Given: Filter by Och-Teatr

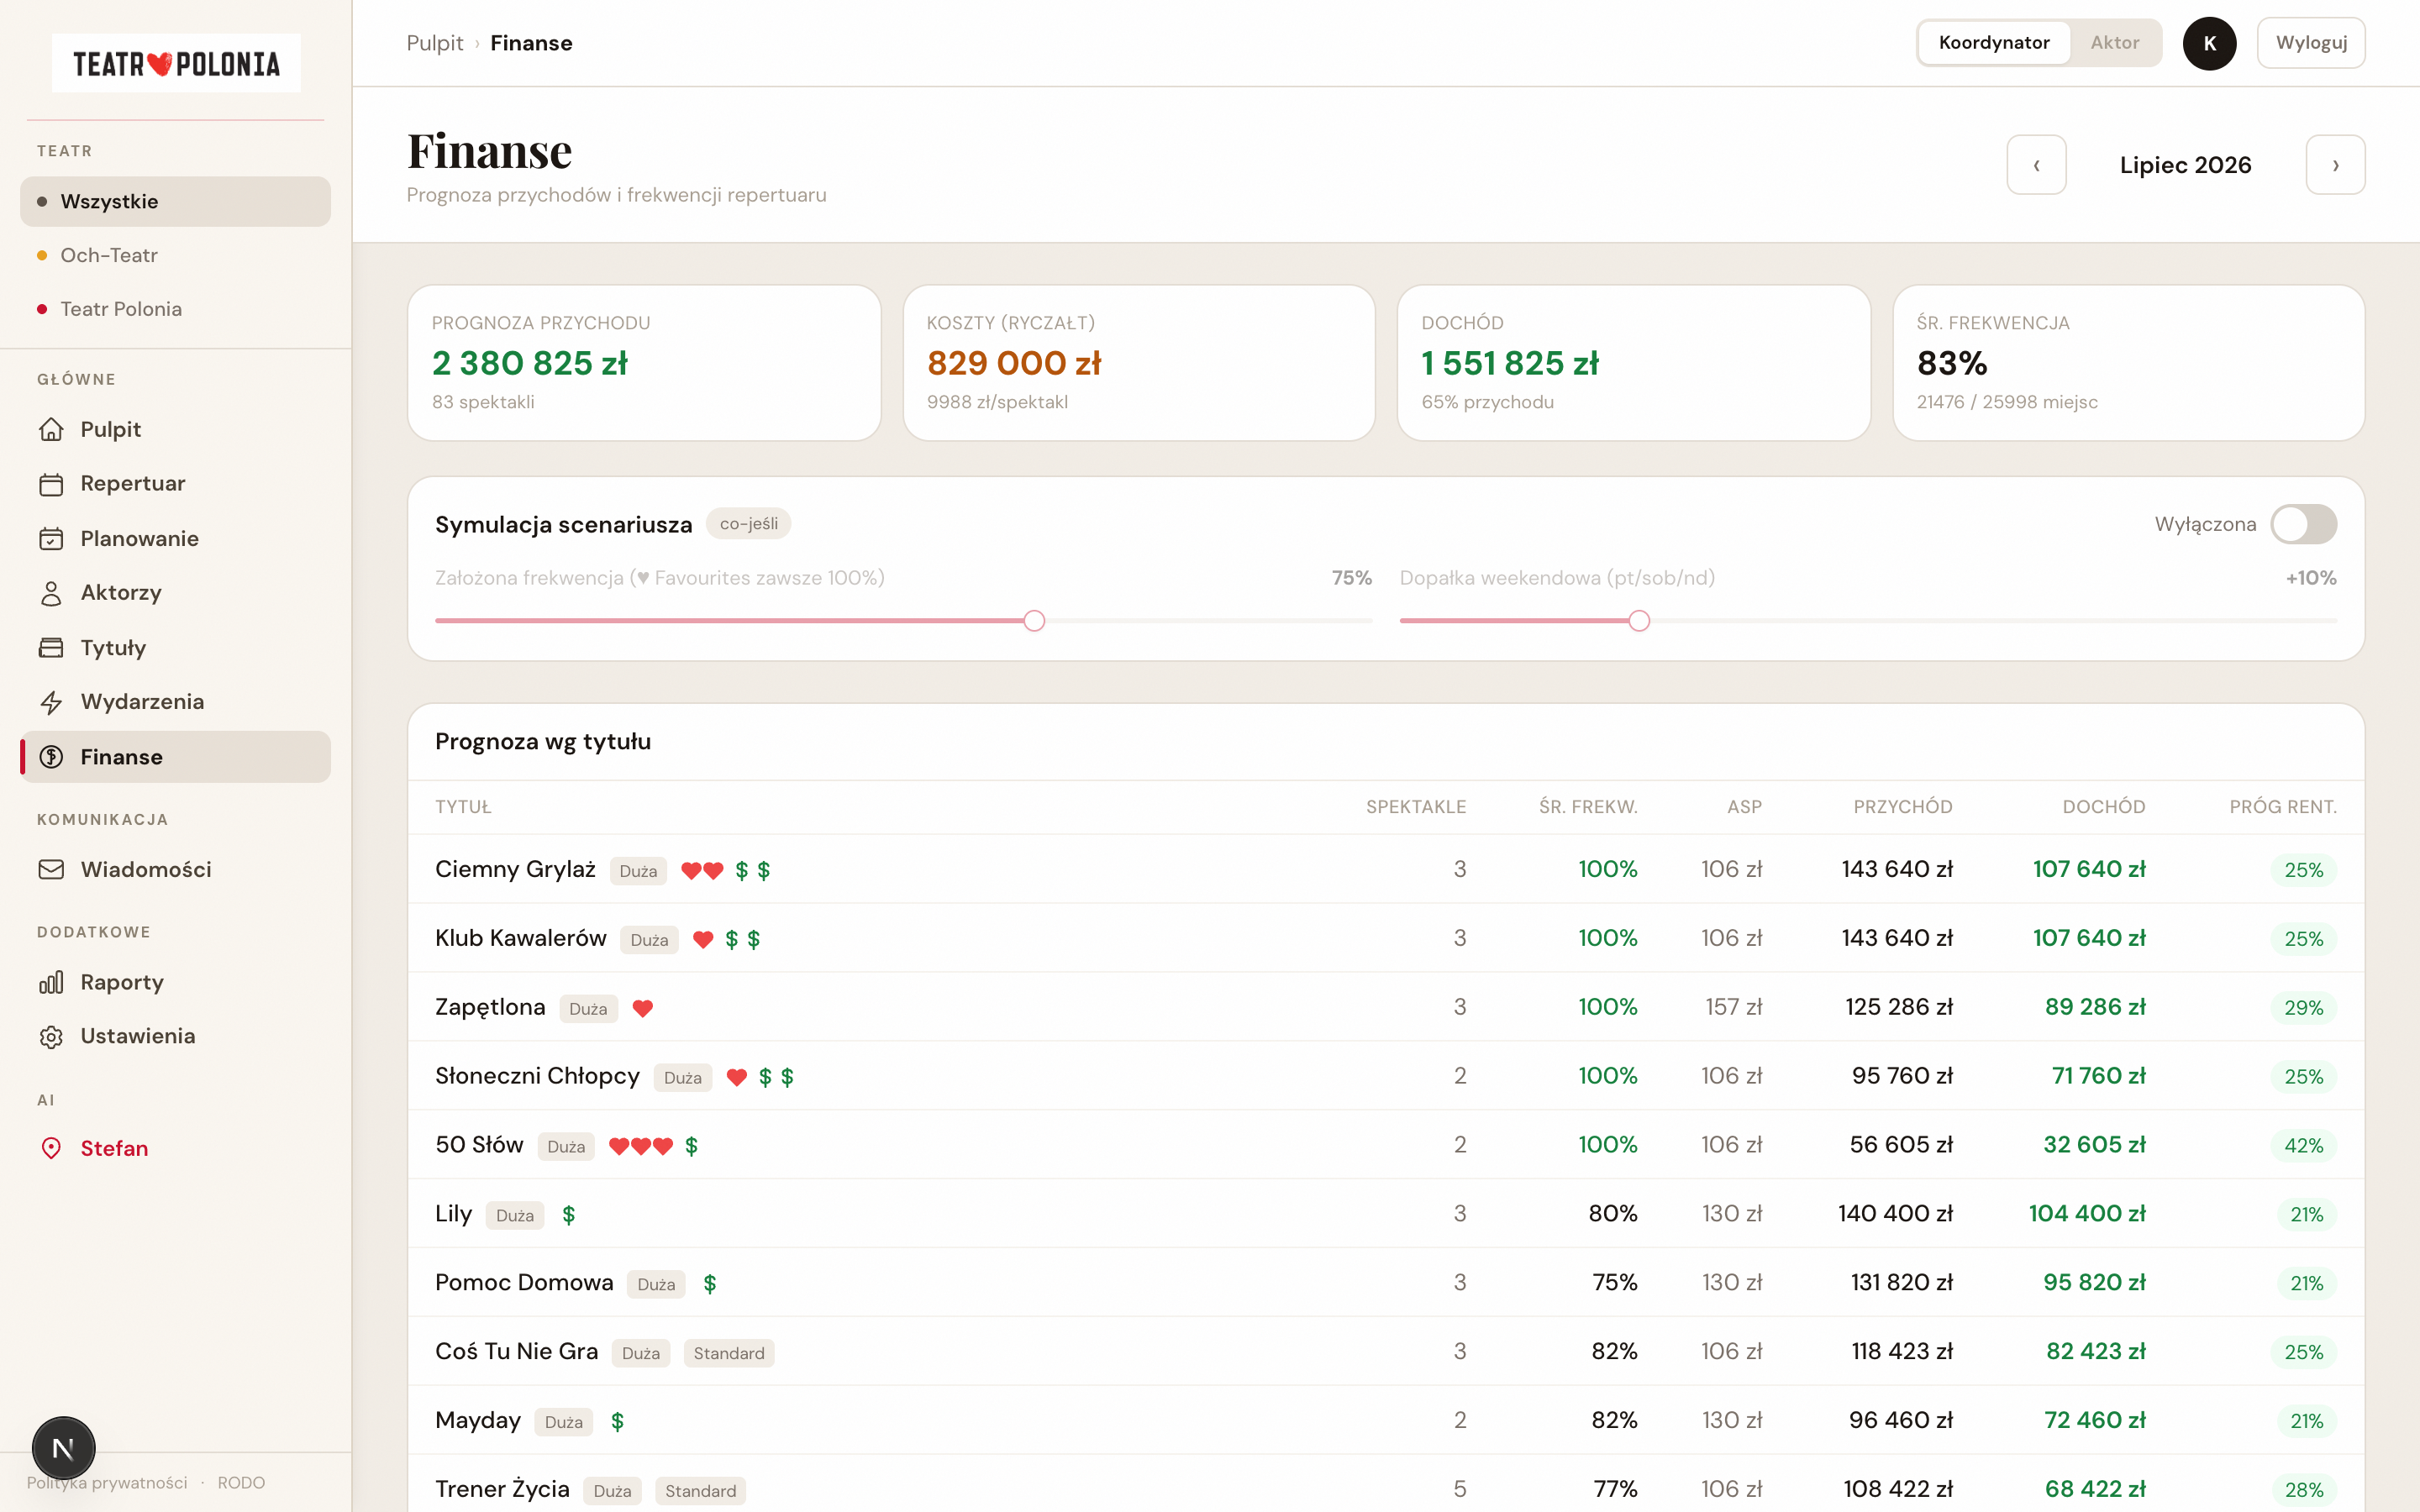Looking at the screenshot, I should 175,255.
